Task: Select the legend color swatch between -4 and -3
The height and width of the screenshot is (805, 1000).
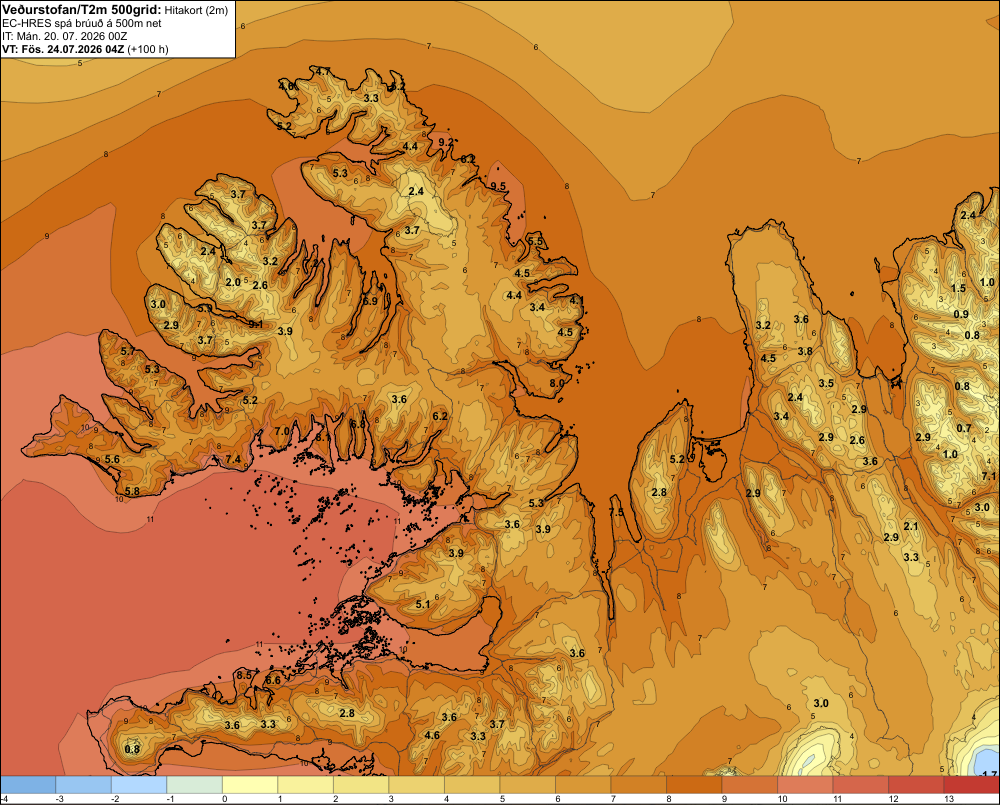Action: coord(28,785)
